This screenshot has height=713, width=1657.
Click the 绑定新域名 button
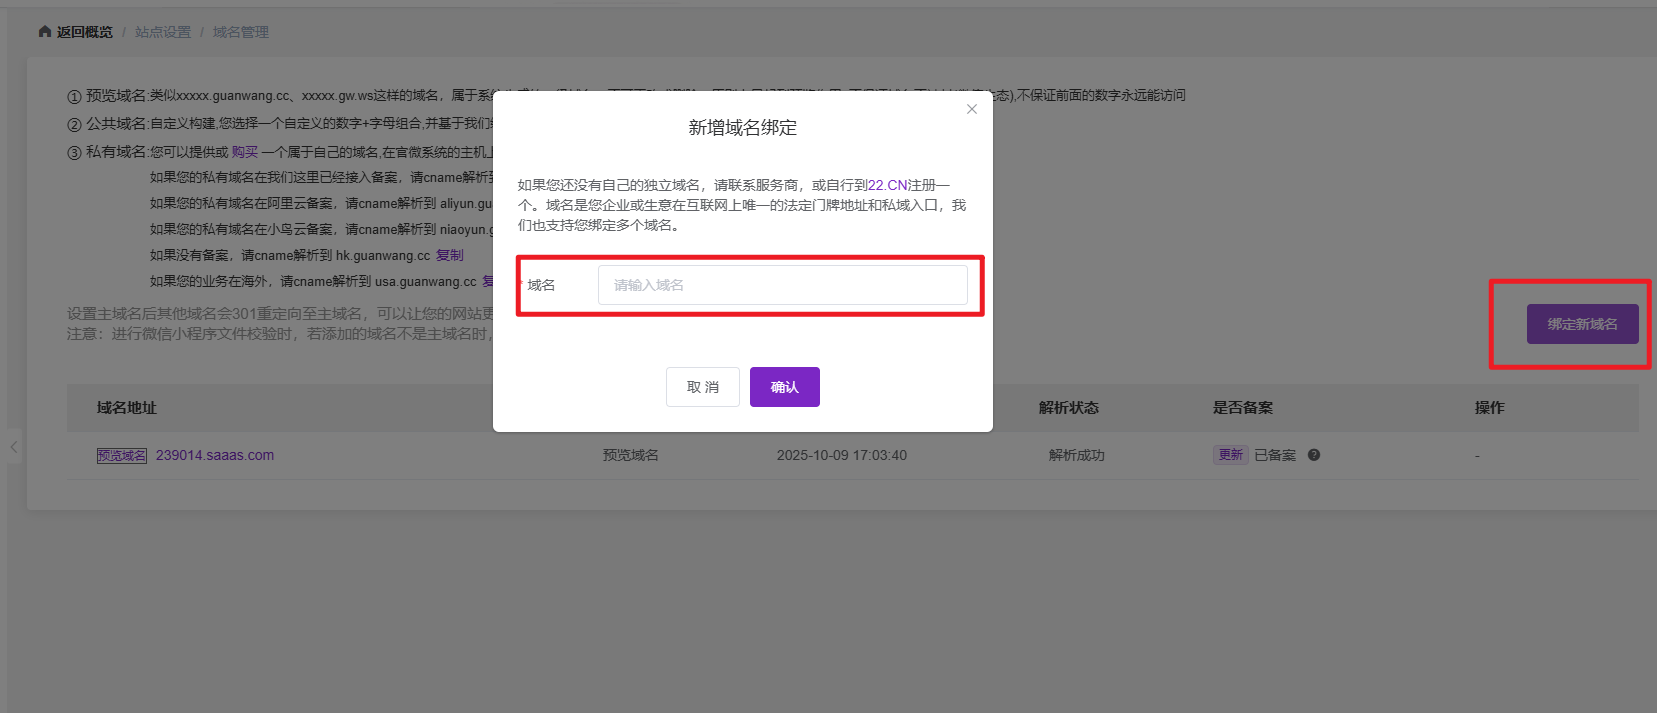point(1582,324)
